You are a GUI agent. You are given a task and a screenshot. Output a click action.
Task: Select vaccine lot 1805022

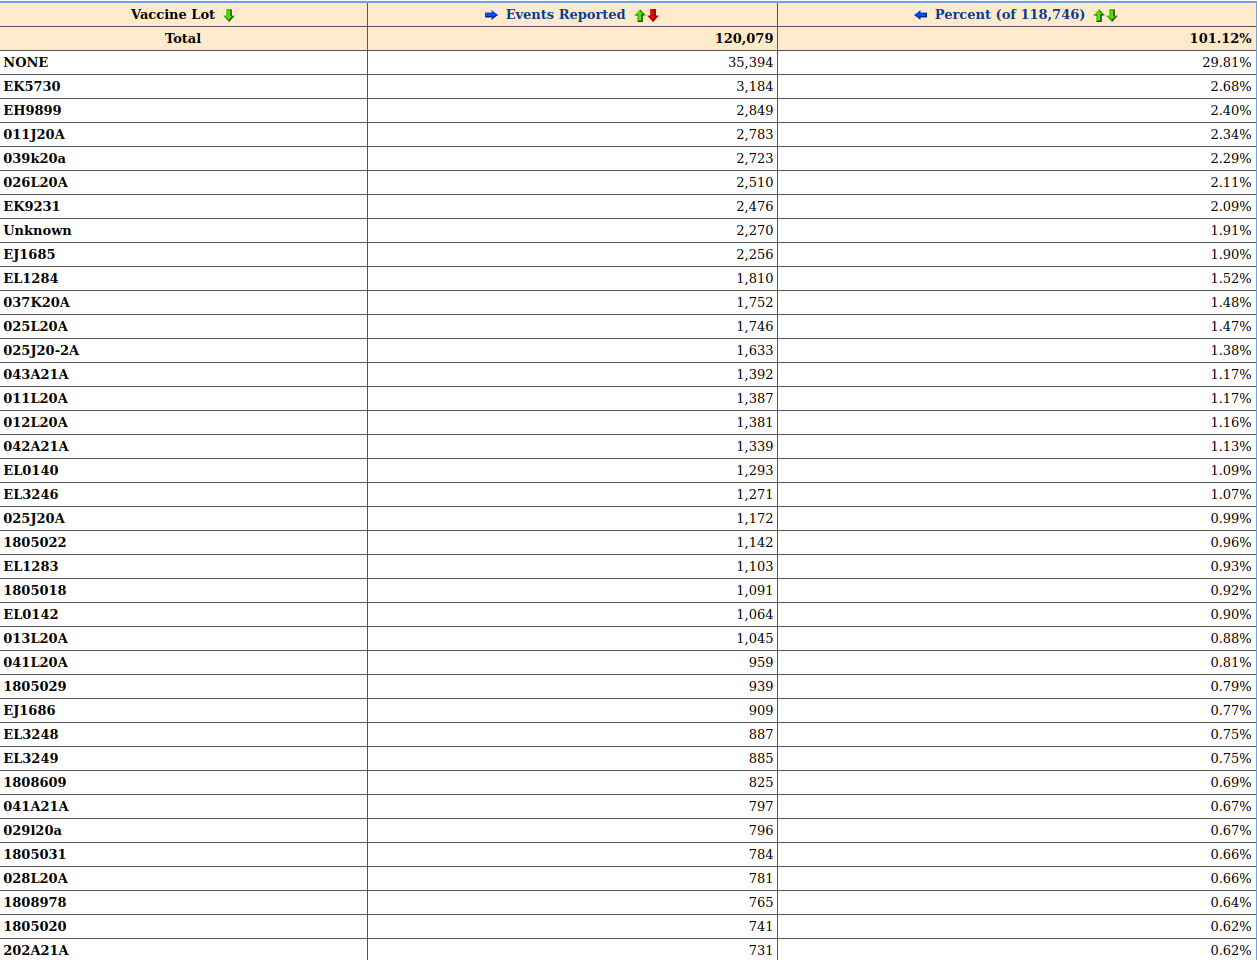[x=35, y=542]
